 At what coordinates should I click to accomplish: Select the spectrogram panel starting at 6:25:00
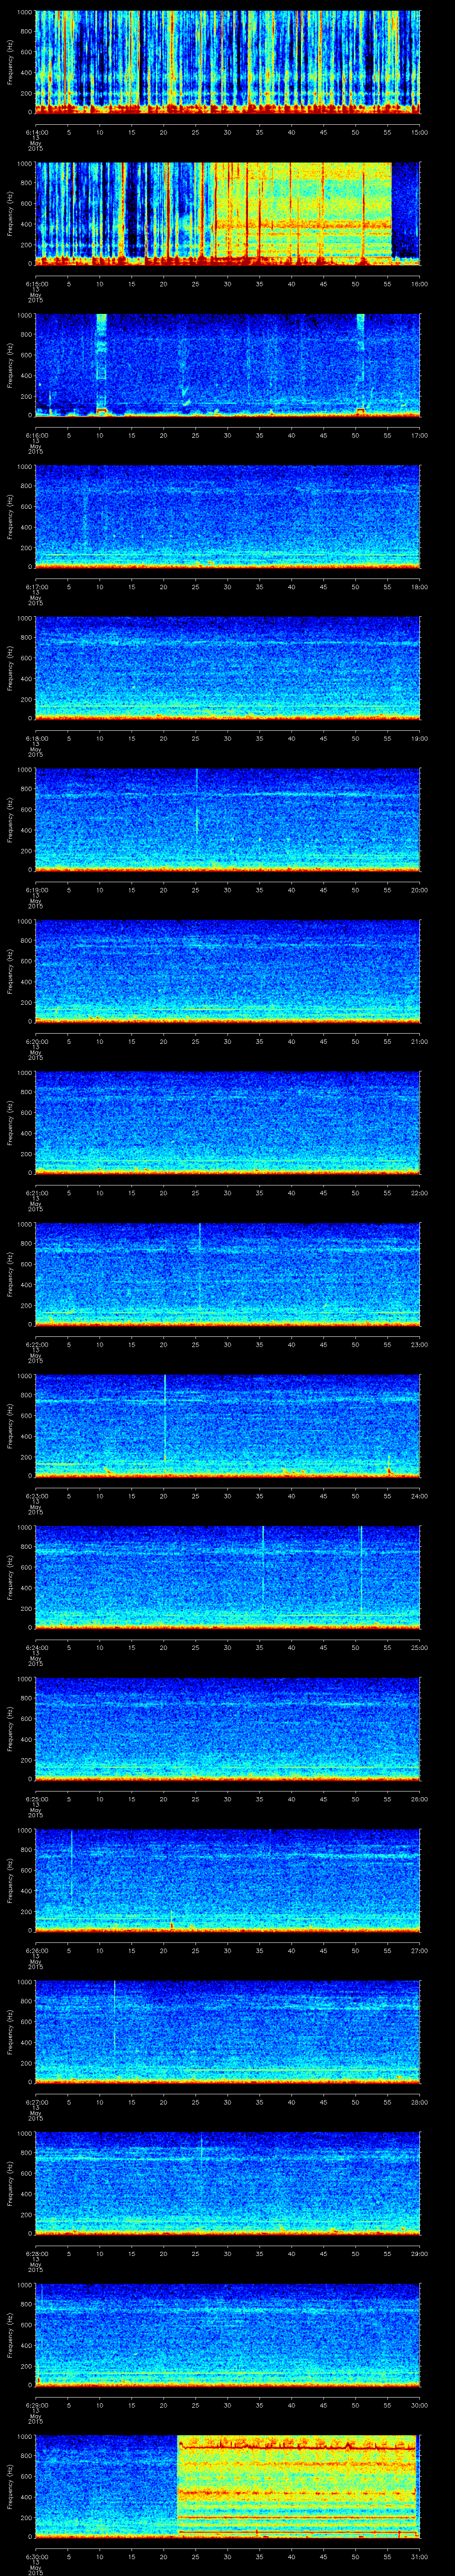tap(228, 1728)
